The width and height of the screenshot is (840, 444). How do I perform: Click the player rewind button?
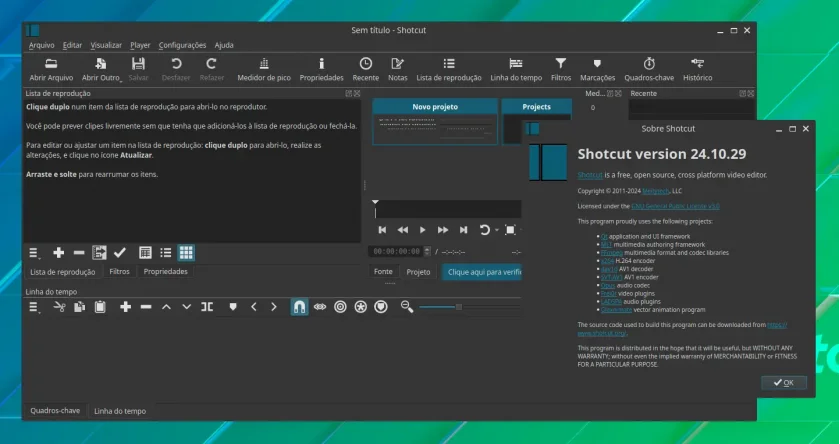[402, 230]
